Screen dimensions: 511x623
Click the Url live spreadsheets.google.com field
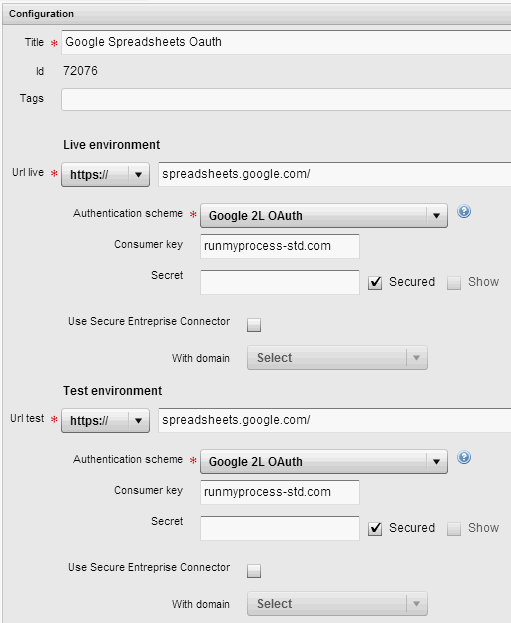tap(335, 174)
